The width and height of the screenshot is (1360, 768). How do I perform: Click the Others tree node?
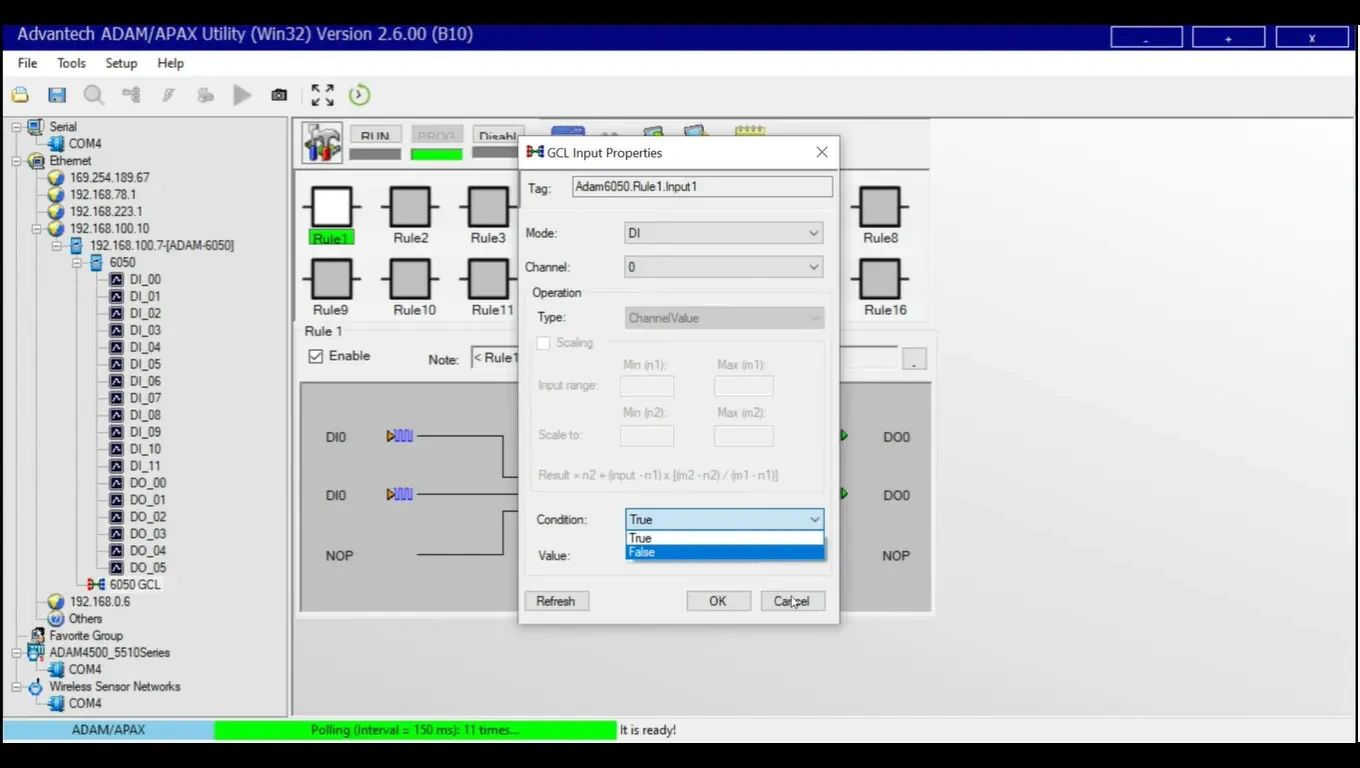pyautogui.click(x=85, y=618)
